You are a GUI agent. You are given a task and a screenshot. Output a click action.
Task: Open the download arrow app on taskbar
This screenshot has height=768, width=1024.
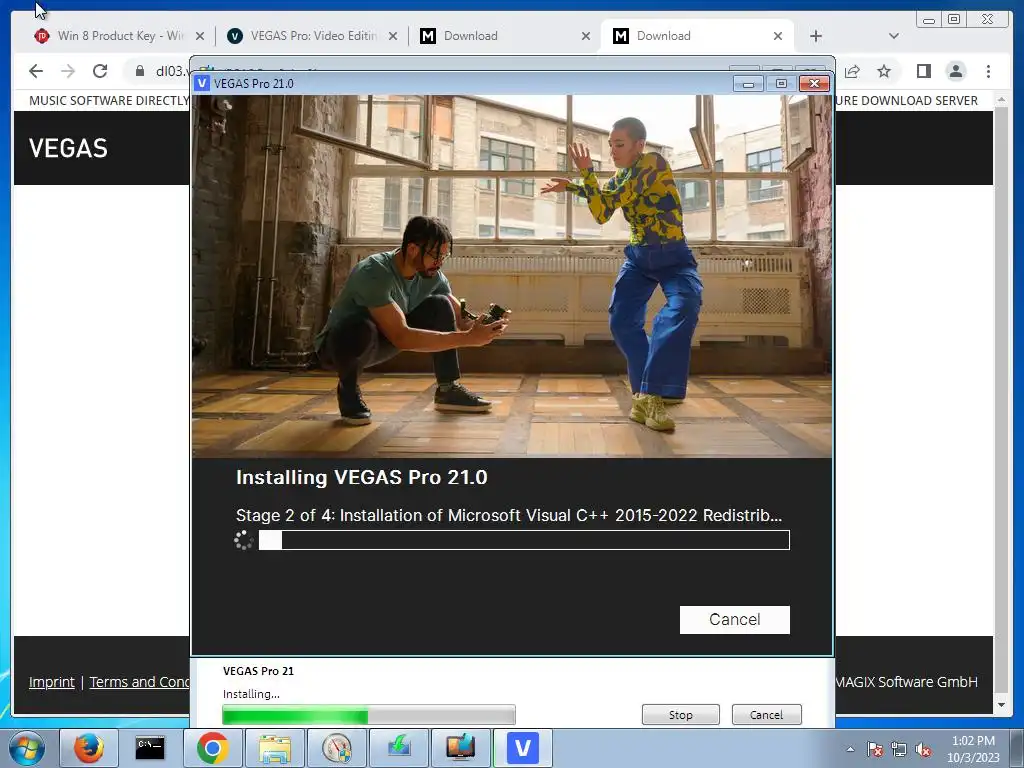tap(398, 748)
